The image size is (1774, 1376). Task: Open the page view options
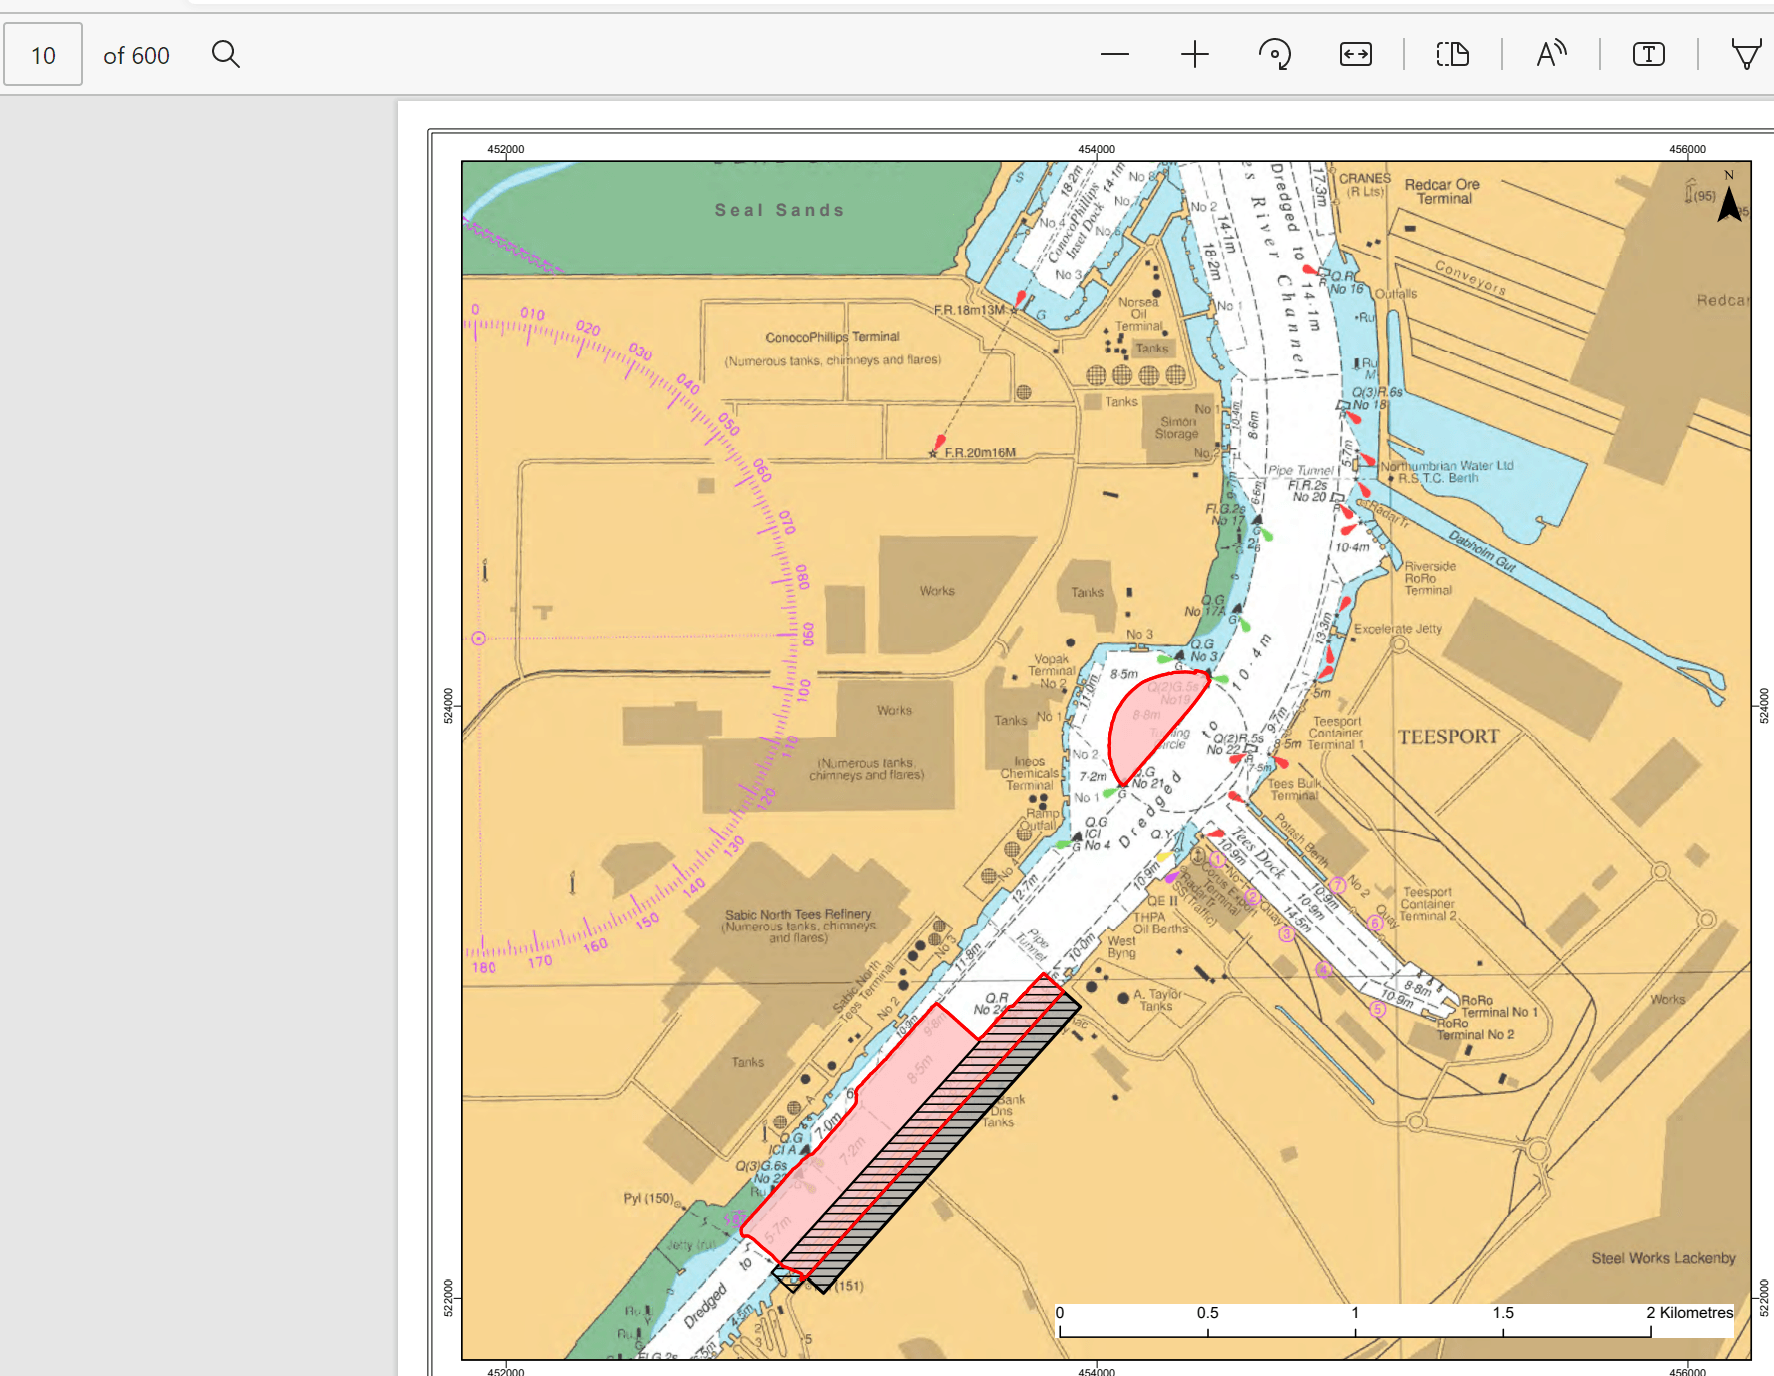[1452, 54]
